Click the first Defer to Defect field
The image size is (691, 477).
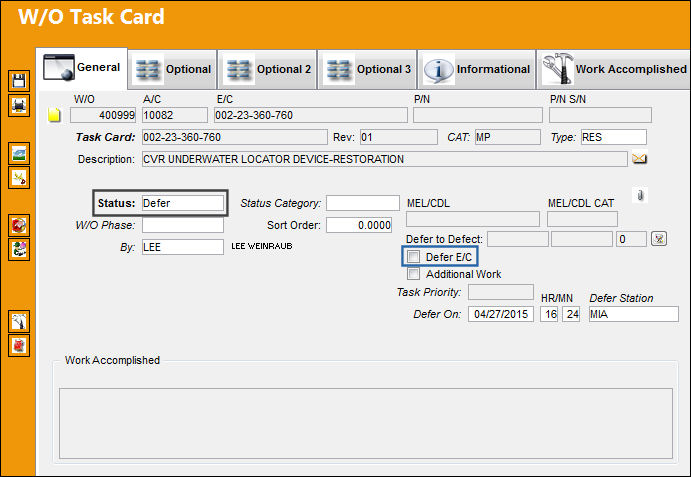[518, 239]
